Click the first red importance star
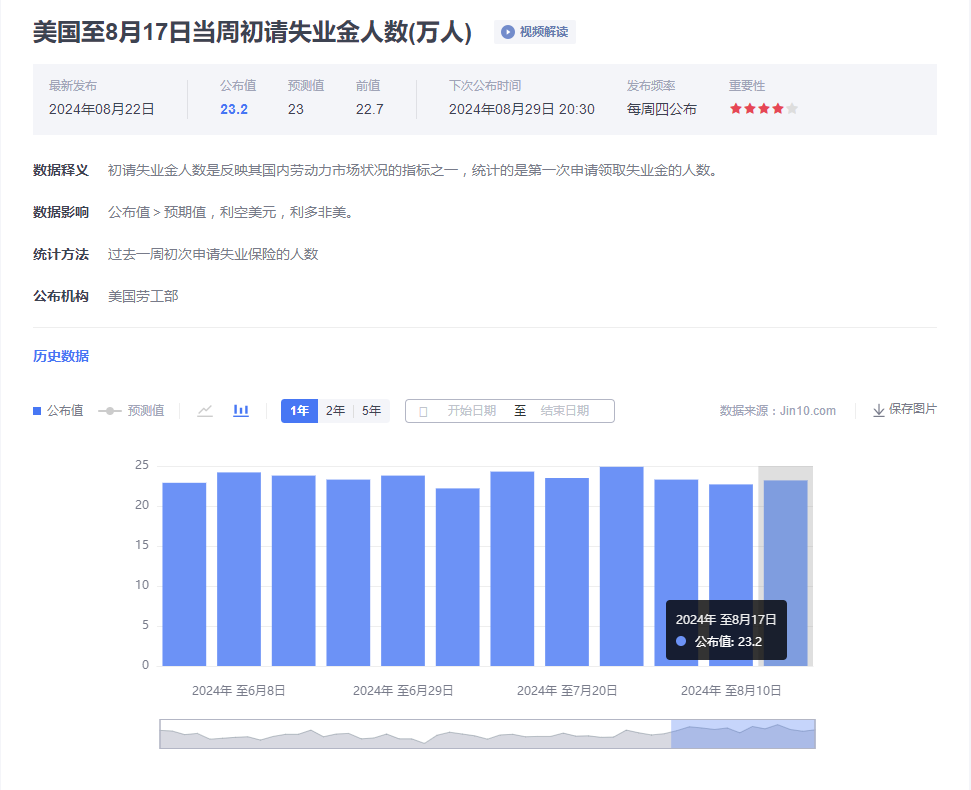This screenshot has height=790, width=971. click(x=736, y=109)
